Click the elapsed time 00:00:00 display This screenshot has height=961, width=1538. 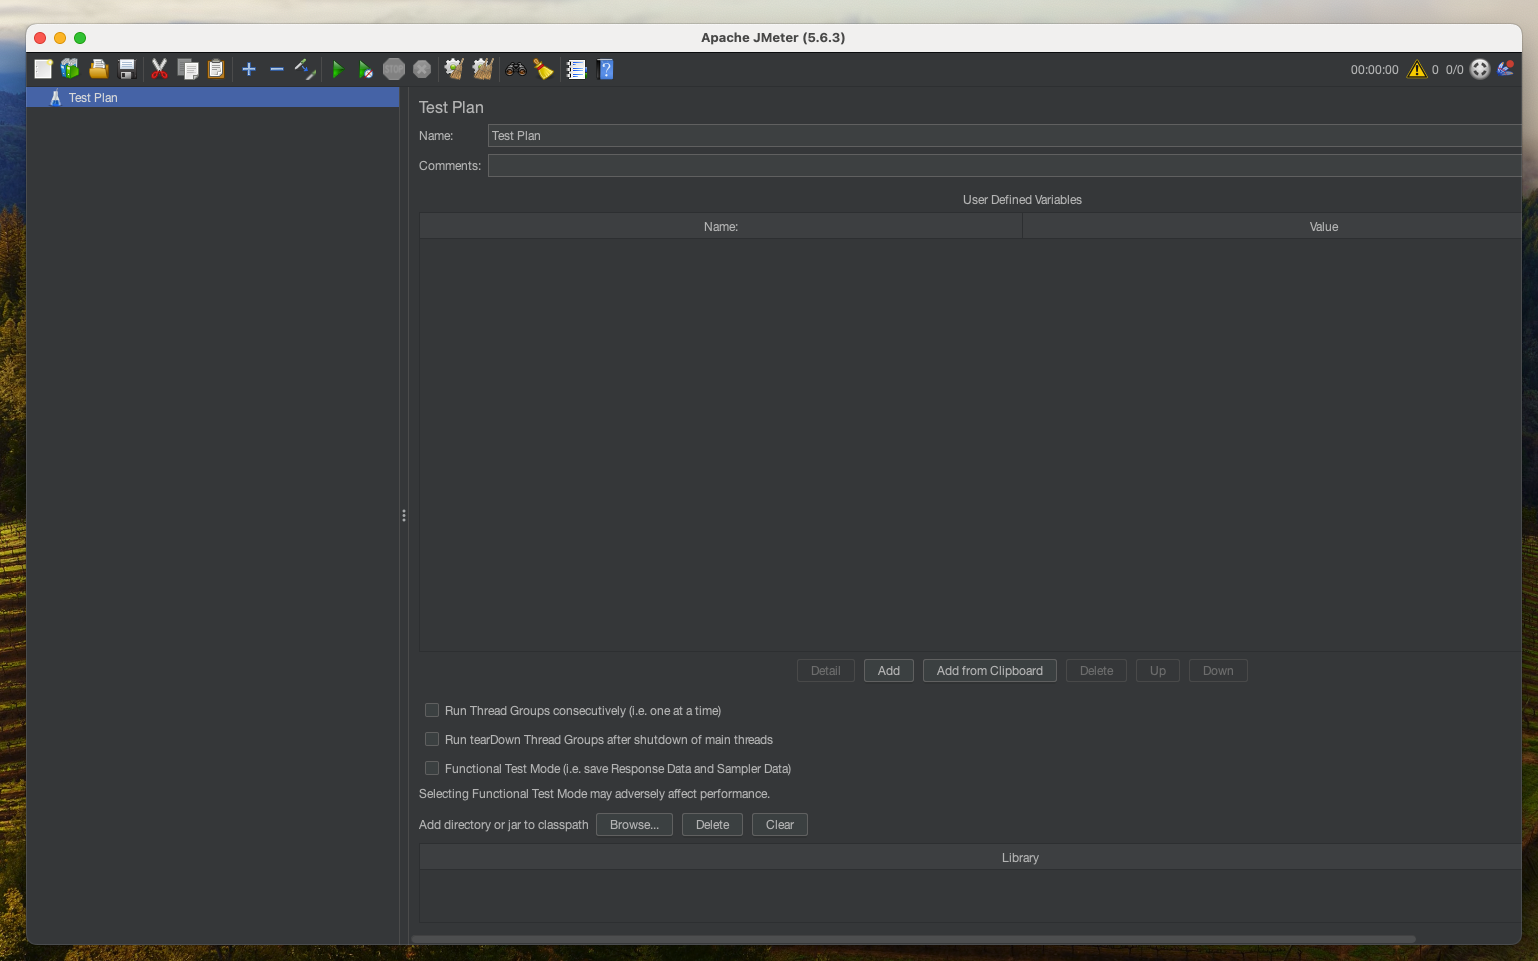1374,70
